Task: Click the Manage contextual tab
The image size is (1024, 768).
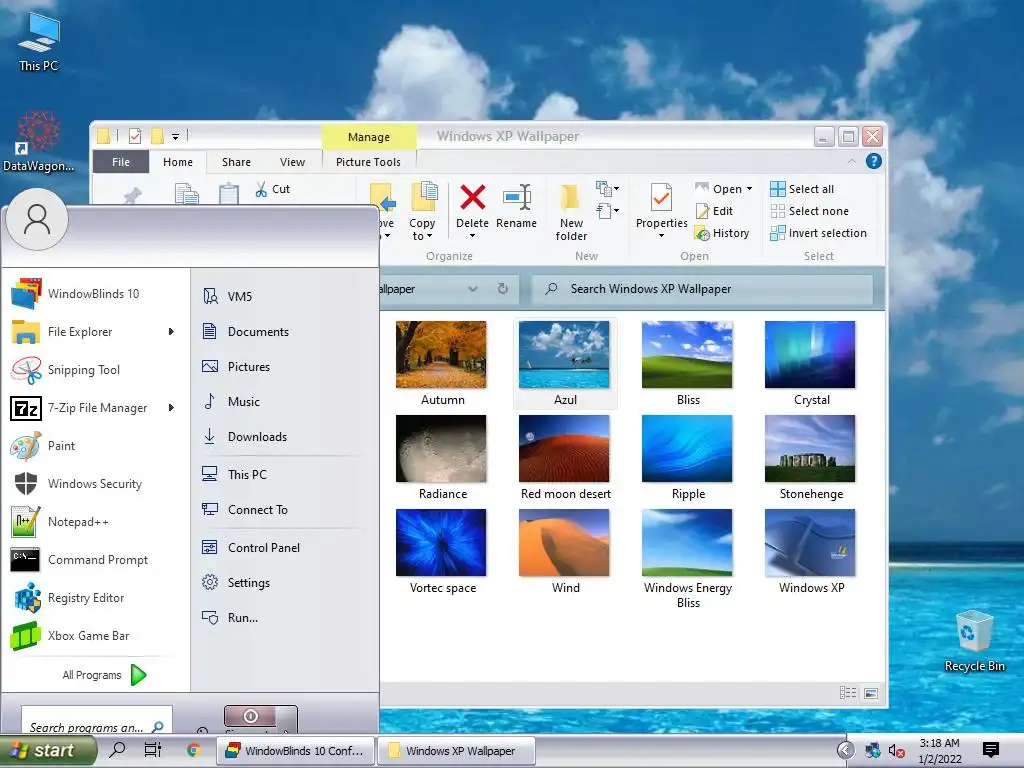Action: (x=369, y=136)
